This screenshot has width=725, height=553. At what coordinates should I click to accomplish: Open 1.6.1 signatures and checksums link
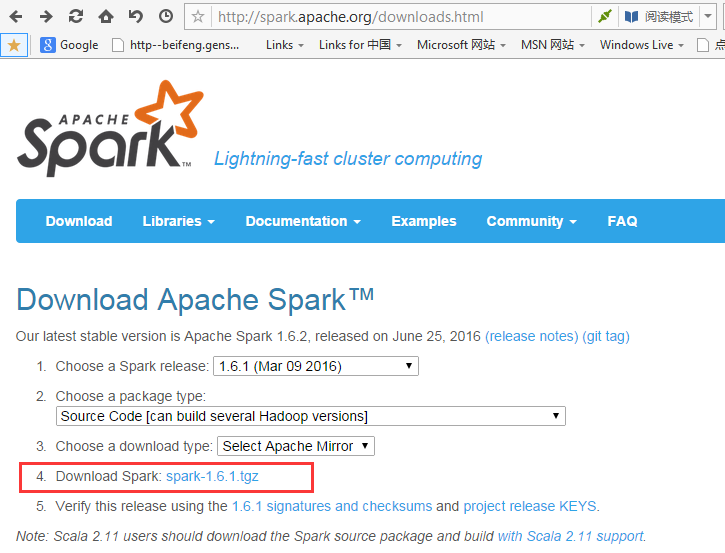point(332,506)
